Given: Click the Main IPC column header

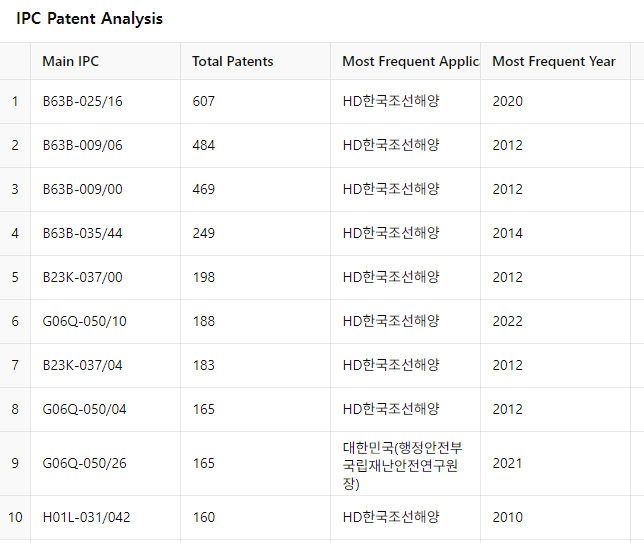Looking at the screenshot, I should tap(105, 61).
